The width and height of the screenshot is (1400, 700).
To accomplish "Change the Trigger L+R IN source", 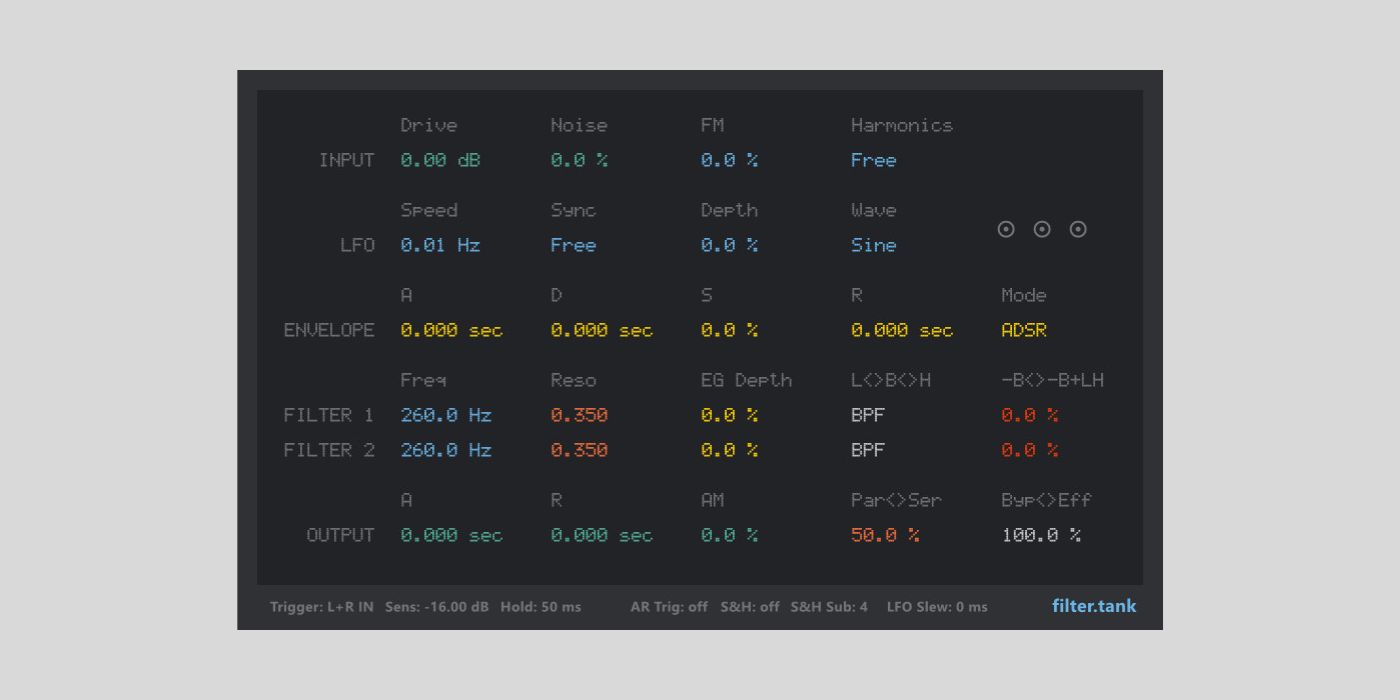I will click(322, 607).
